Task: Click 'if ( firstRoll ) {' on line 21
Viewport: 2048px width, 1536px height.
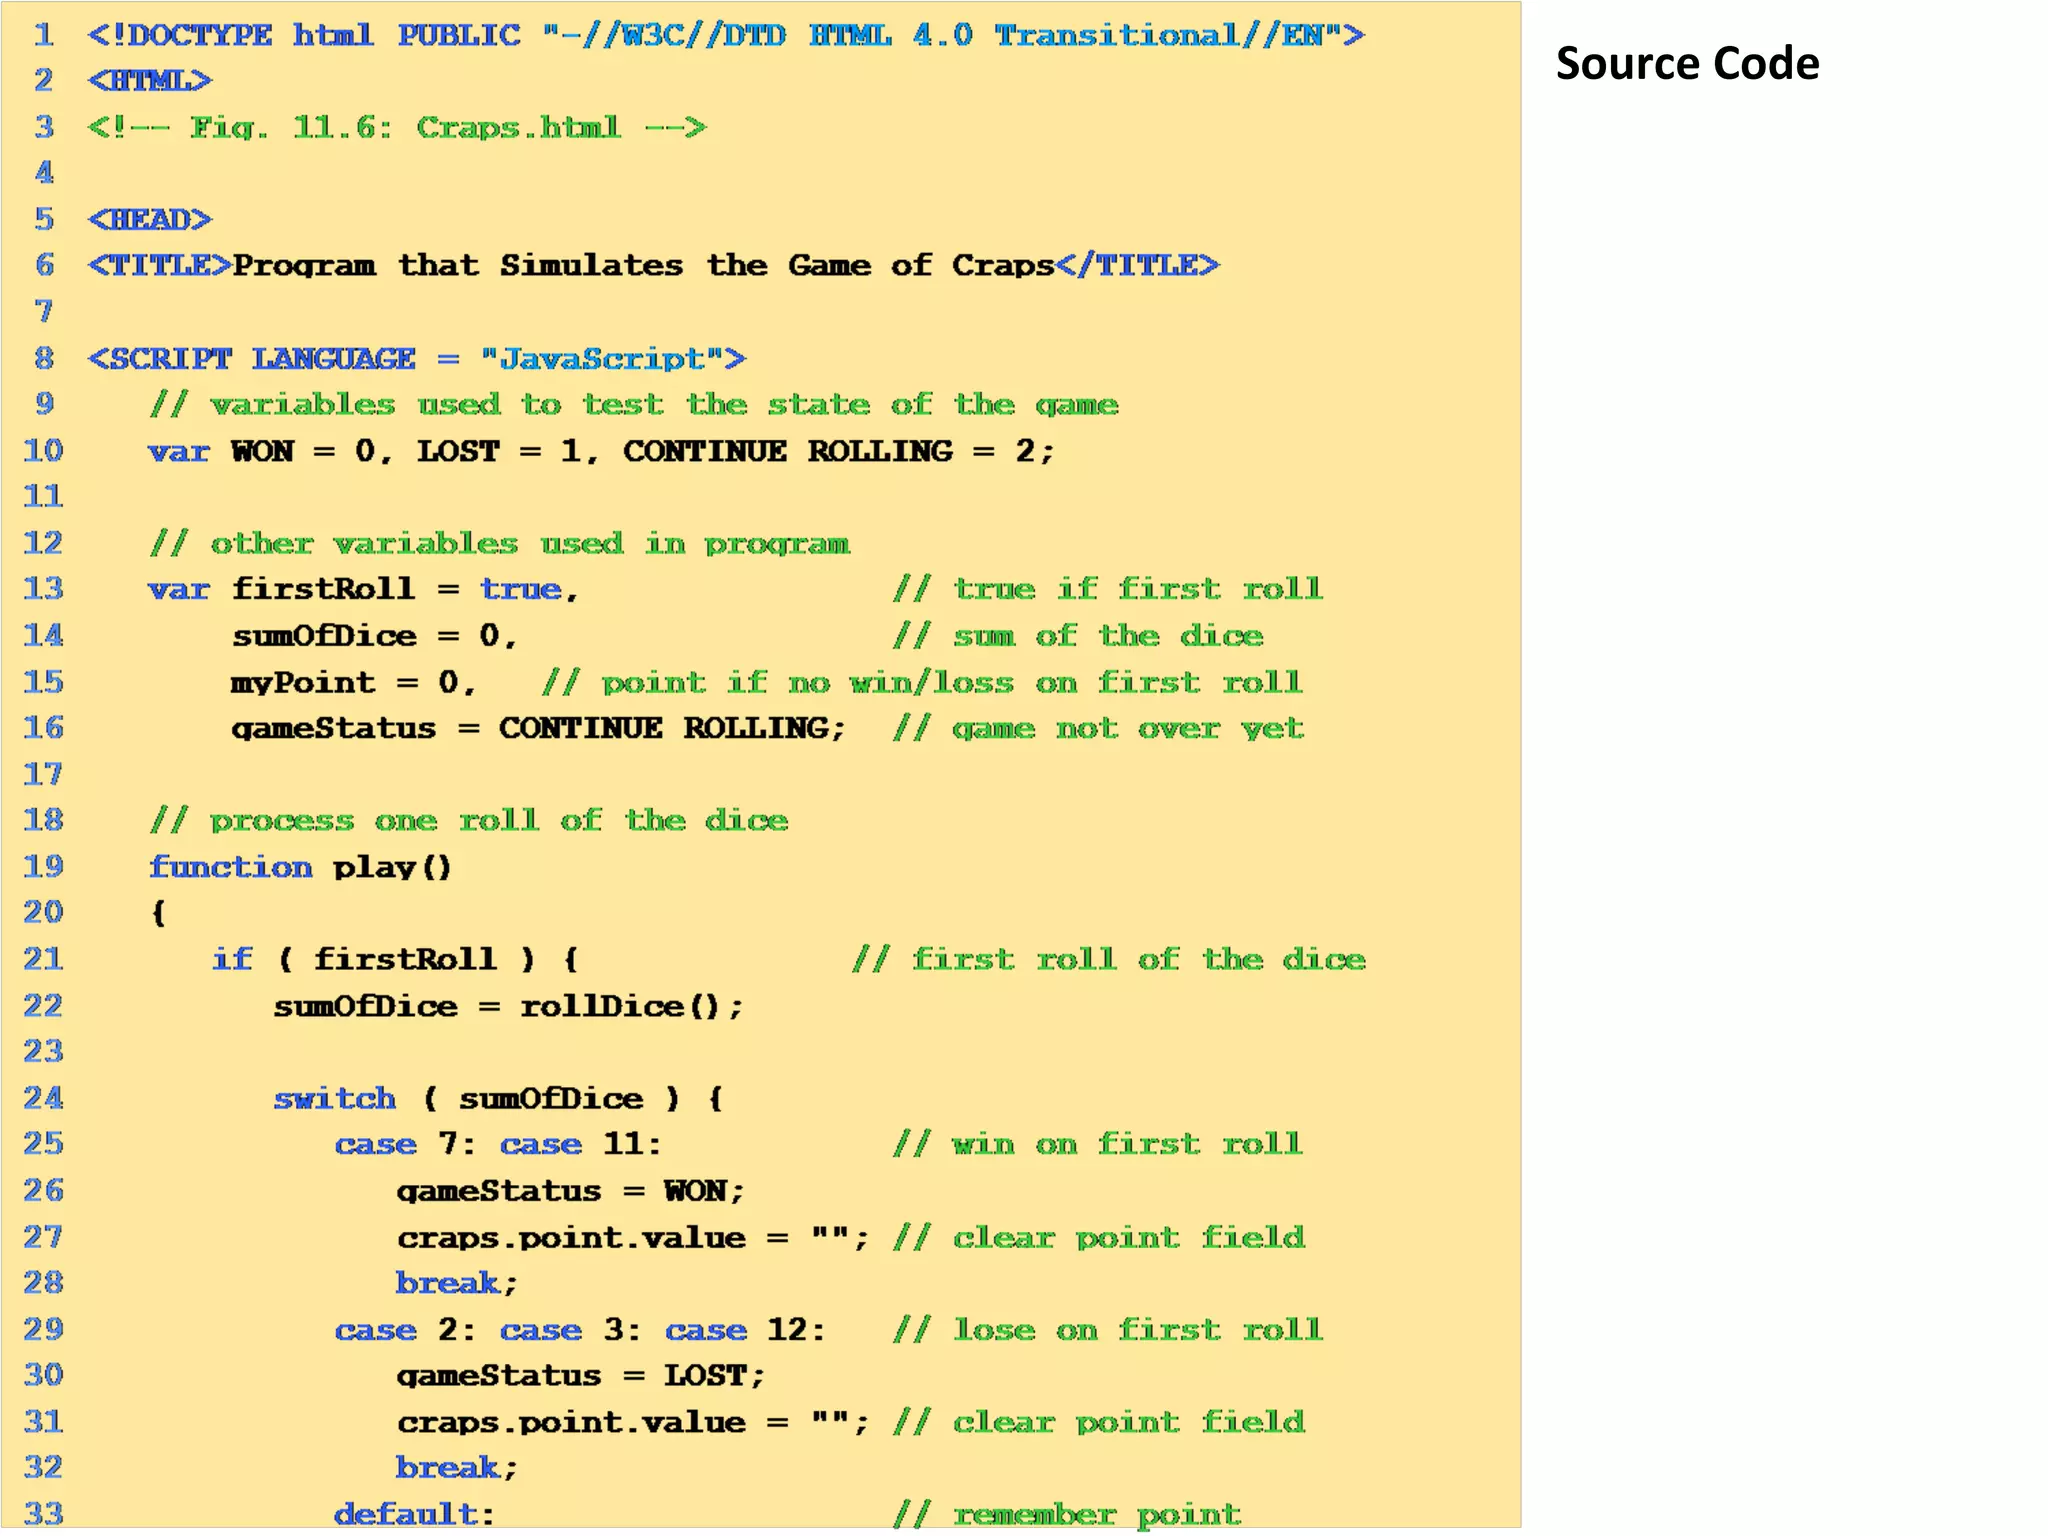Action: pyautogui.click(x=395, y=959)
